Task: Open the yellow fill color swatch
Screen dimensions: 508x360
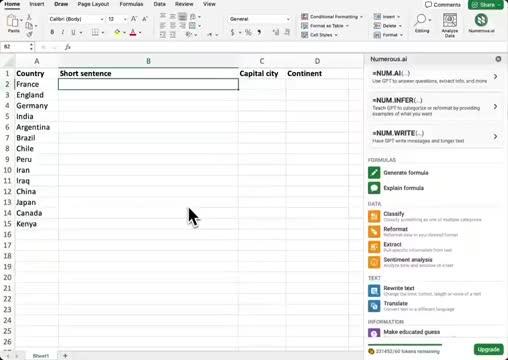Action: pyautogui.click(x=117, y=33)
